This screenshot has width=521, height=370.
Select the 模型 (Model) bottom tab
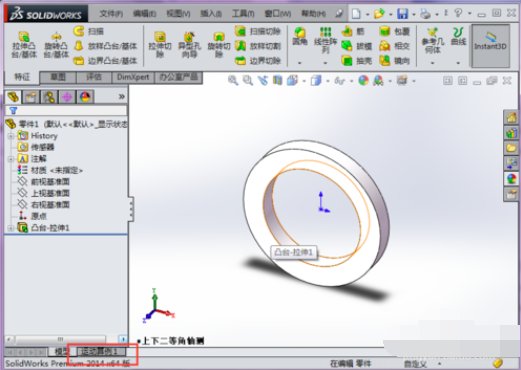[x=61, y=351]
